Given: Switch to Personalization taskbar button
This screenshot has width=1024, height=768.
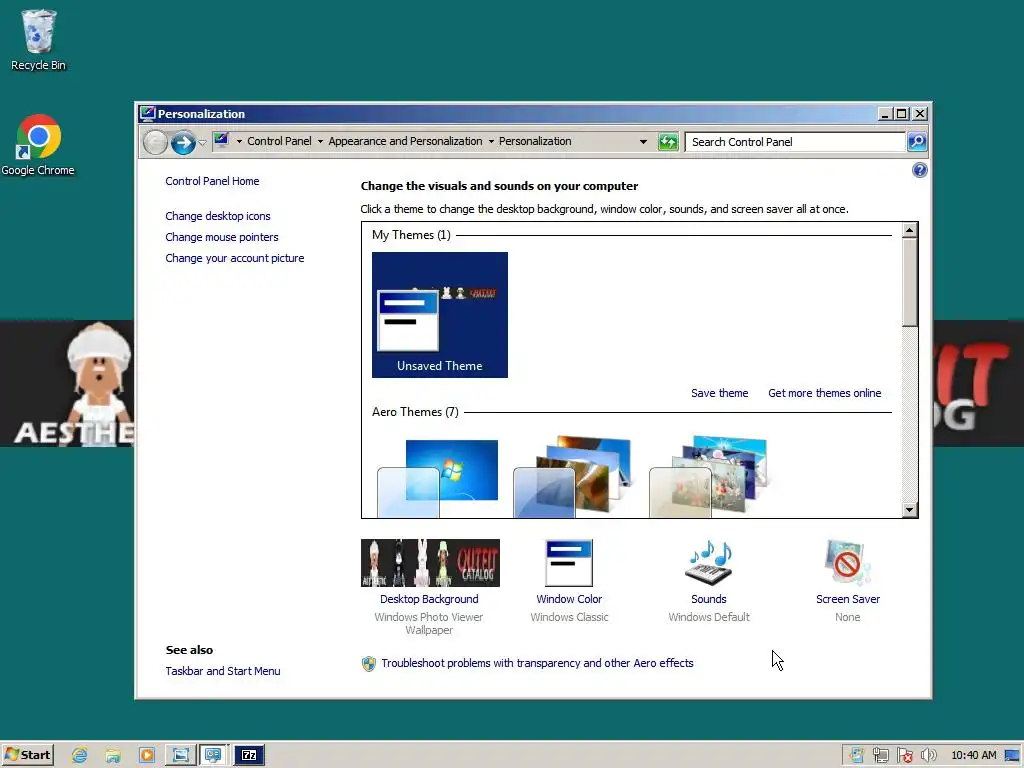Looking at the screenshot, I should click(214, 756).
